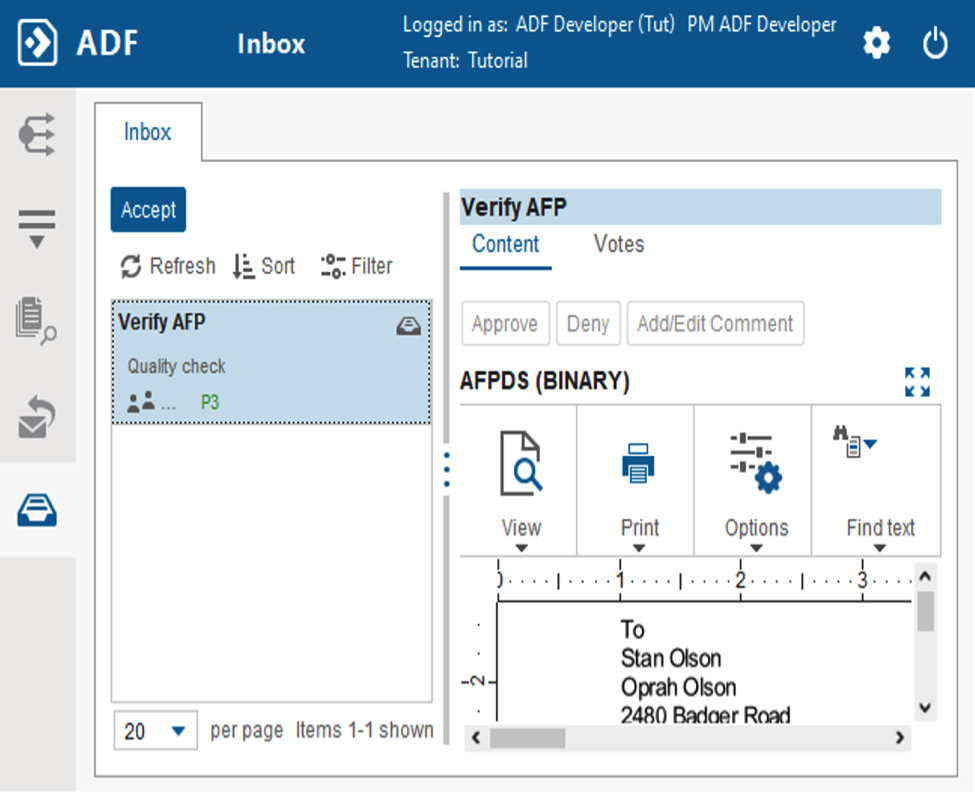Viewport: 975px width, 797px height.
Task: Click the Oprah Olson line in document
Action: 678,688
